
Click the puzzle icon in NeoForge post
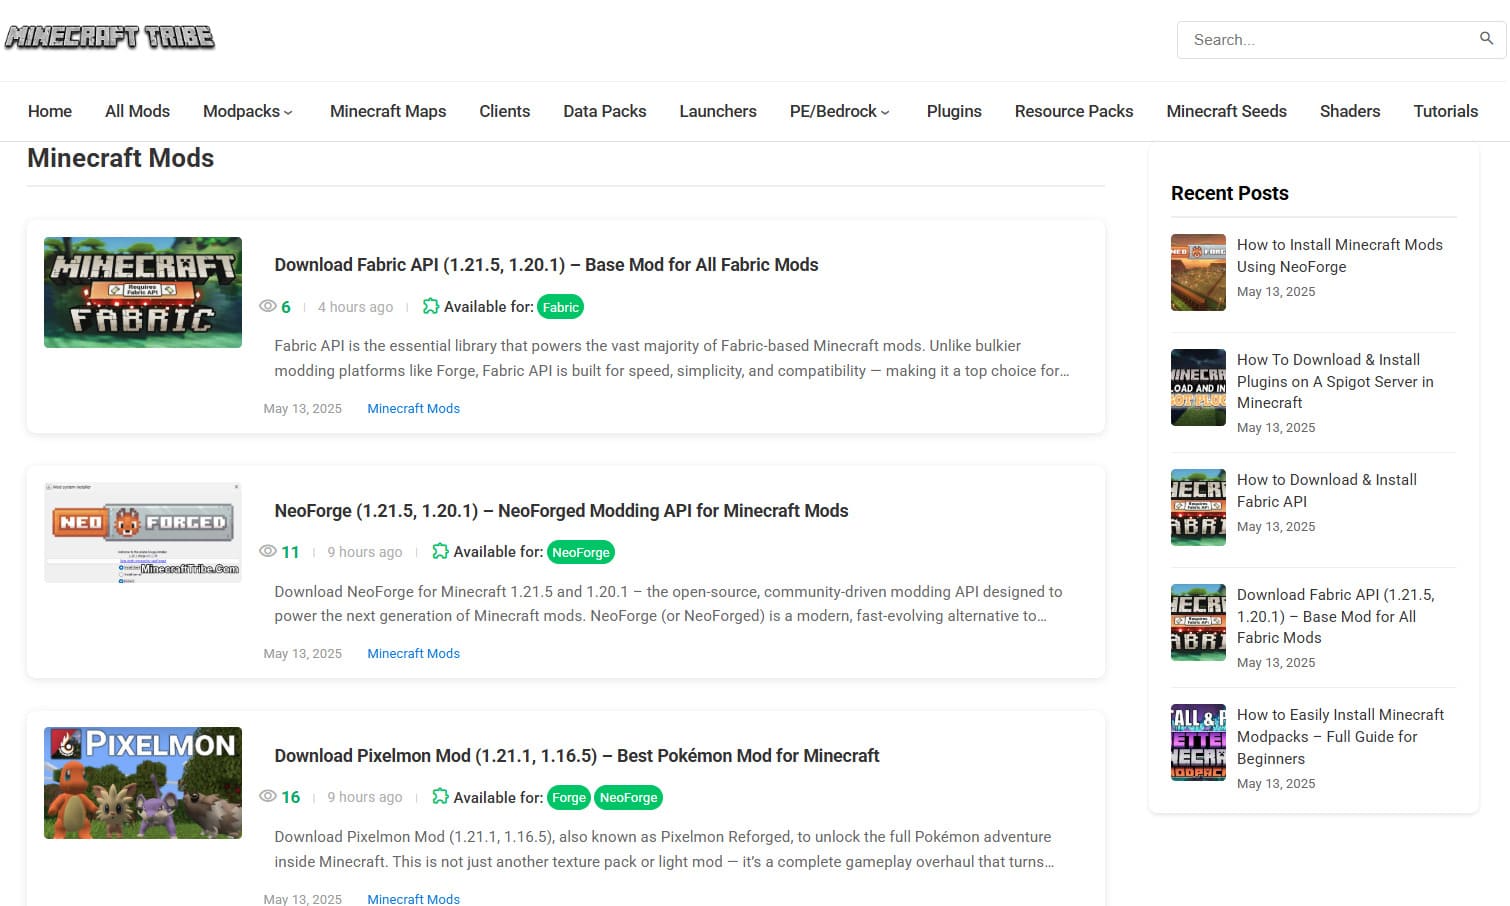[440, 551]
